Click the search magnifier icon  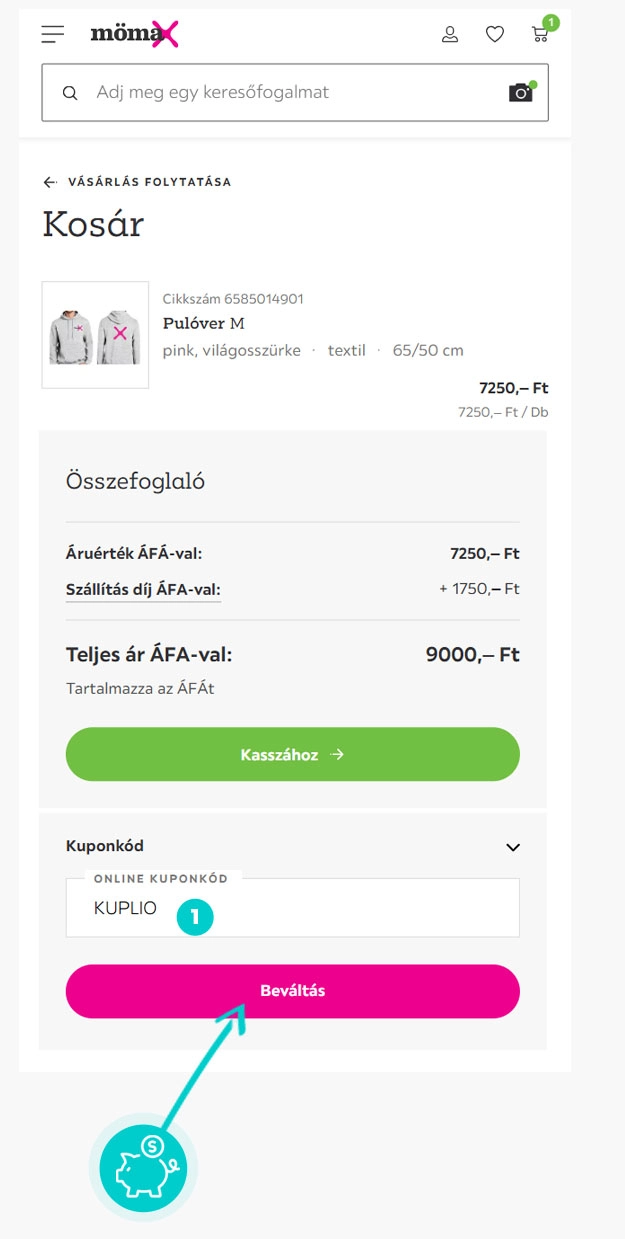[x=70, y=93]
